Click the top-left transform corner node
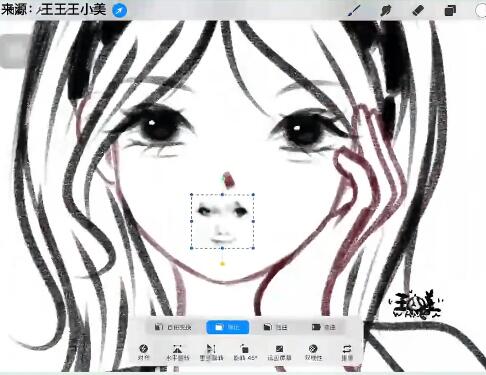The width and height of the screenshot is (486, 375). (x=192, y=194)
